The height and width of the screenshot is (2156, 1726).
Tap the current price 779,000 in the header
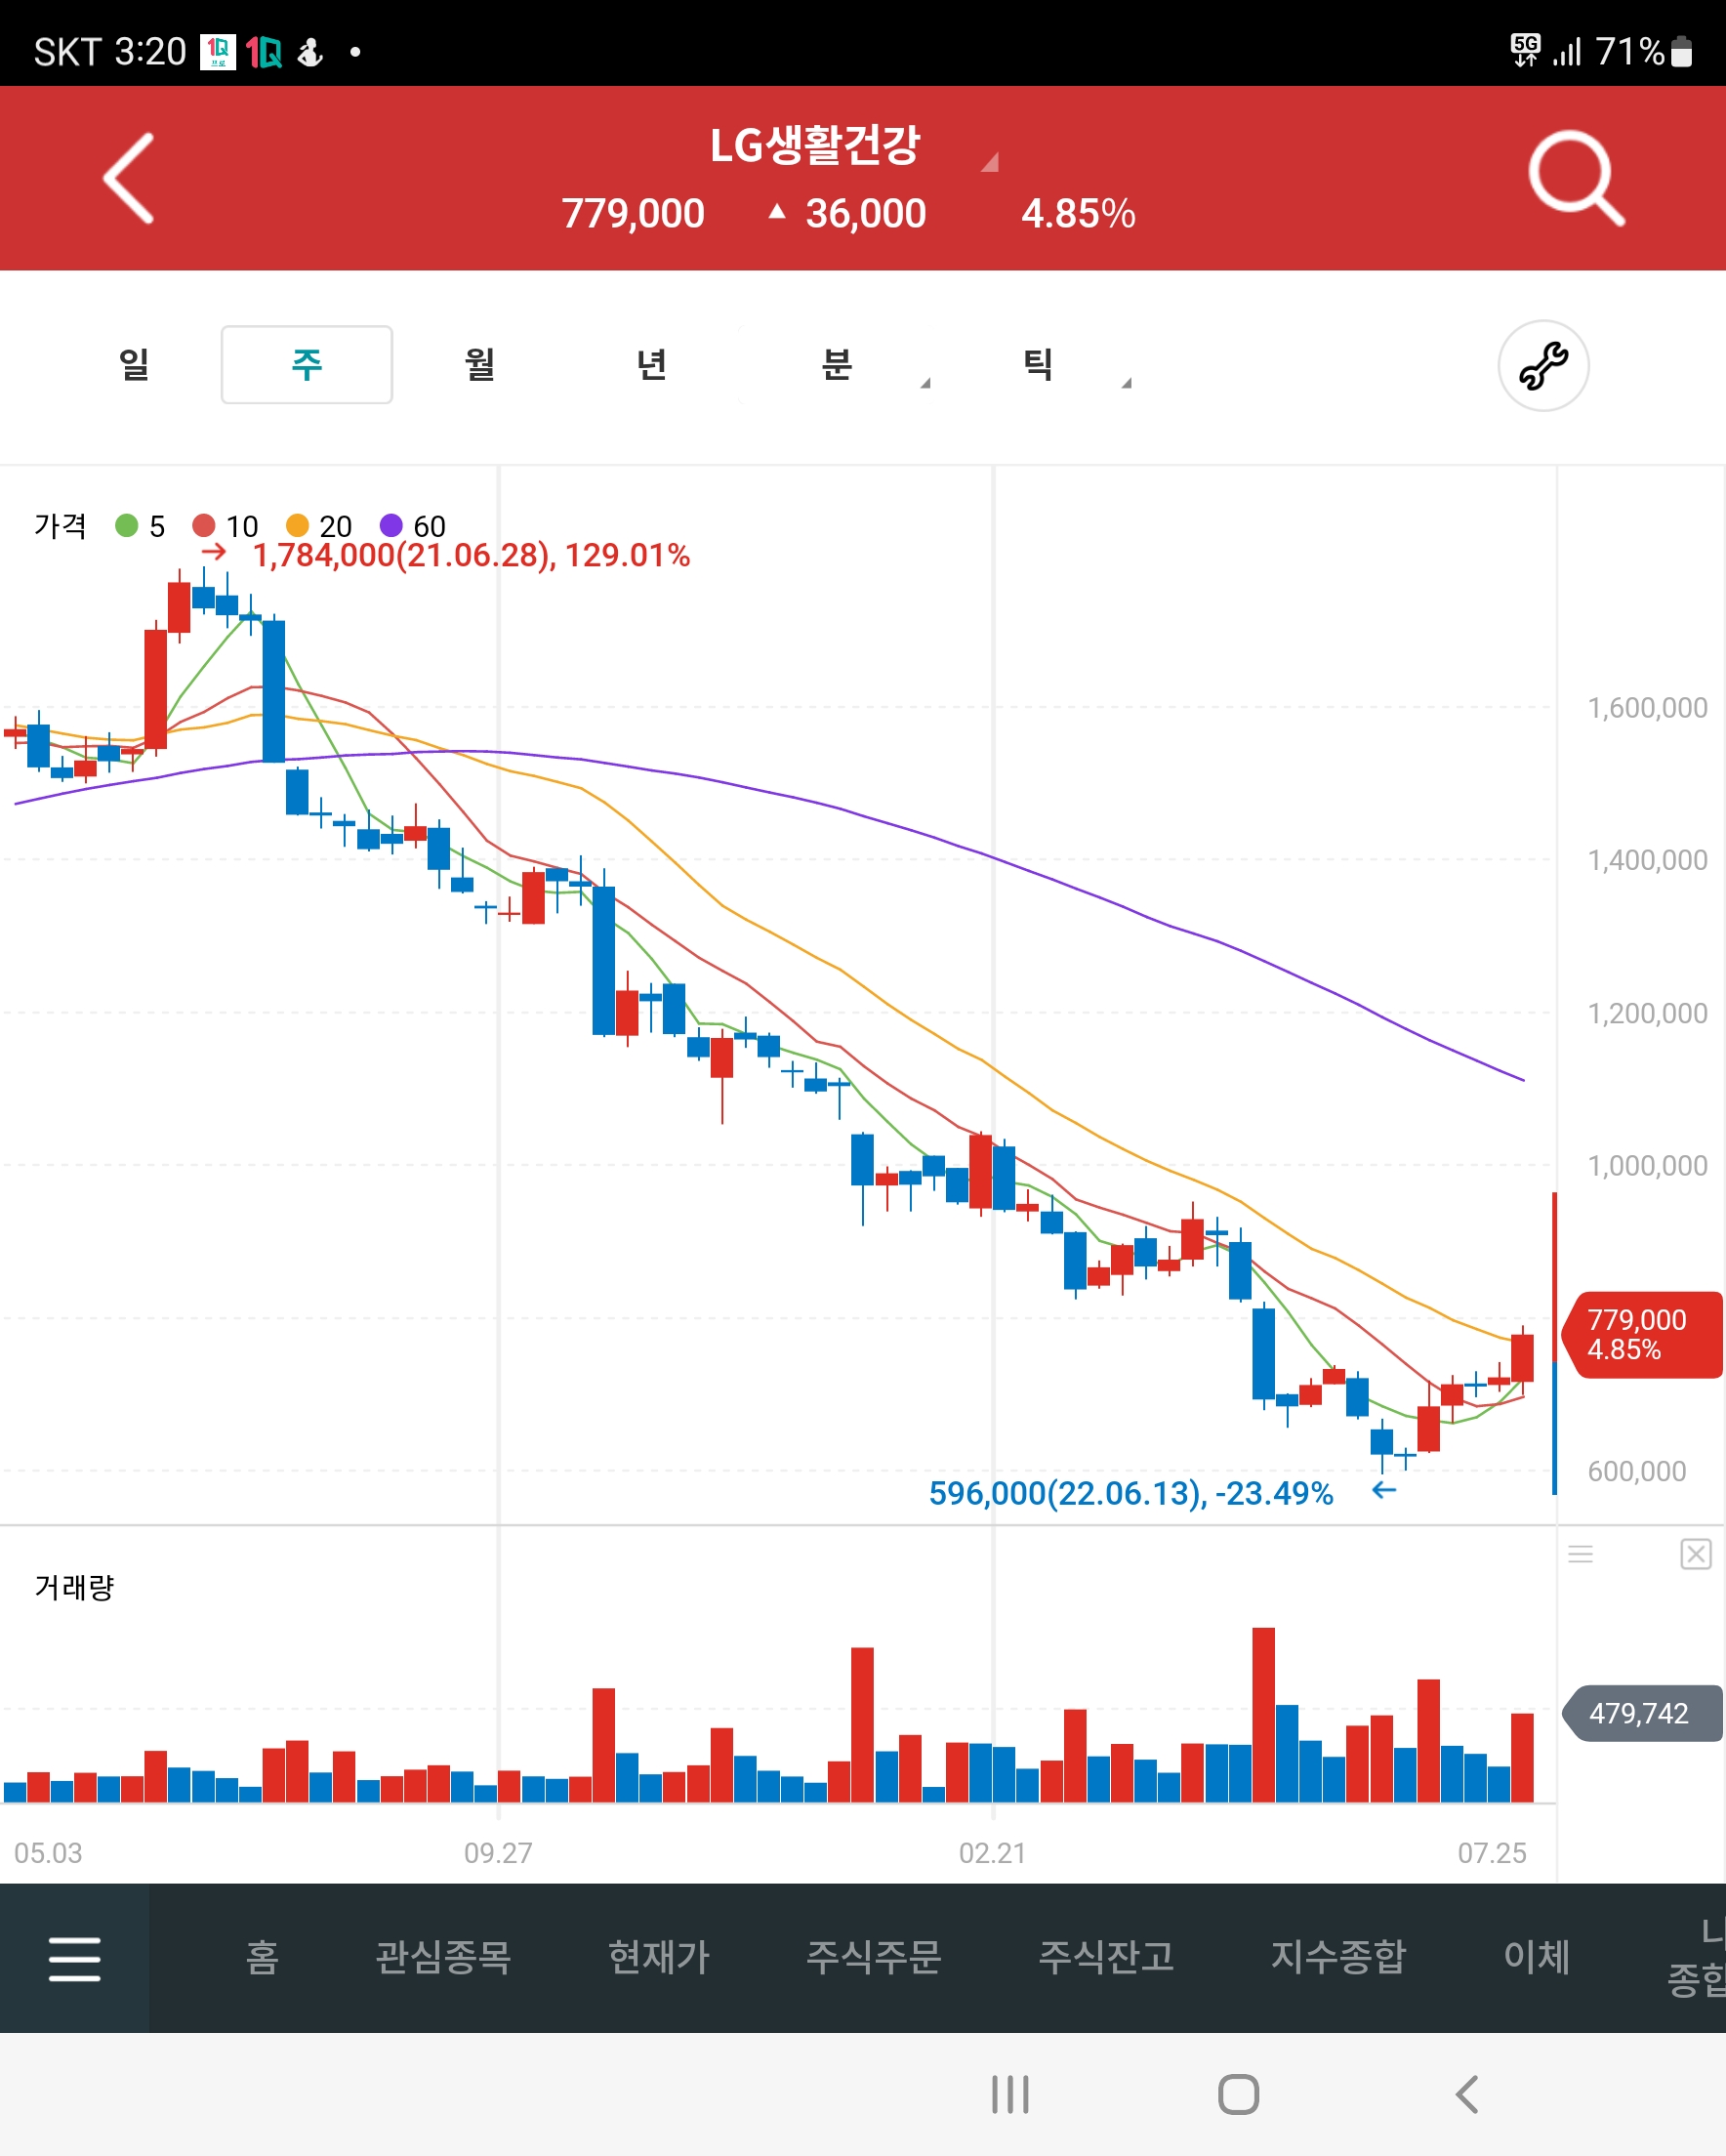(x=633, y=213)
